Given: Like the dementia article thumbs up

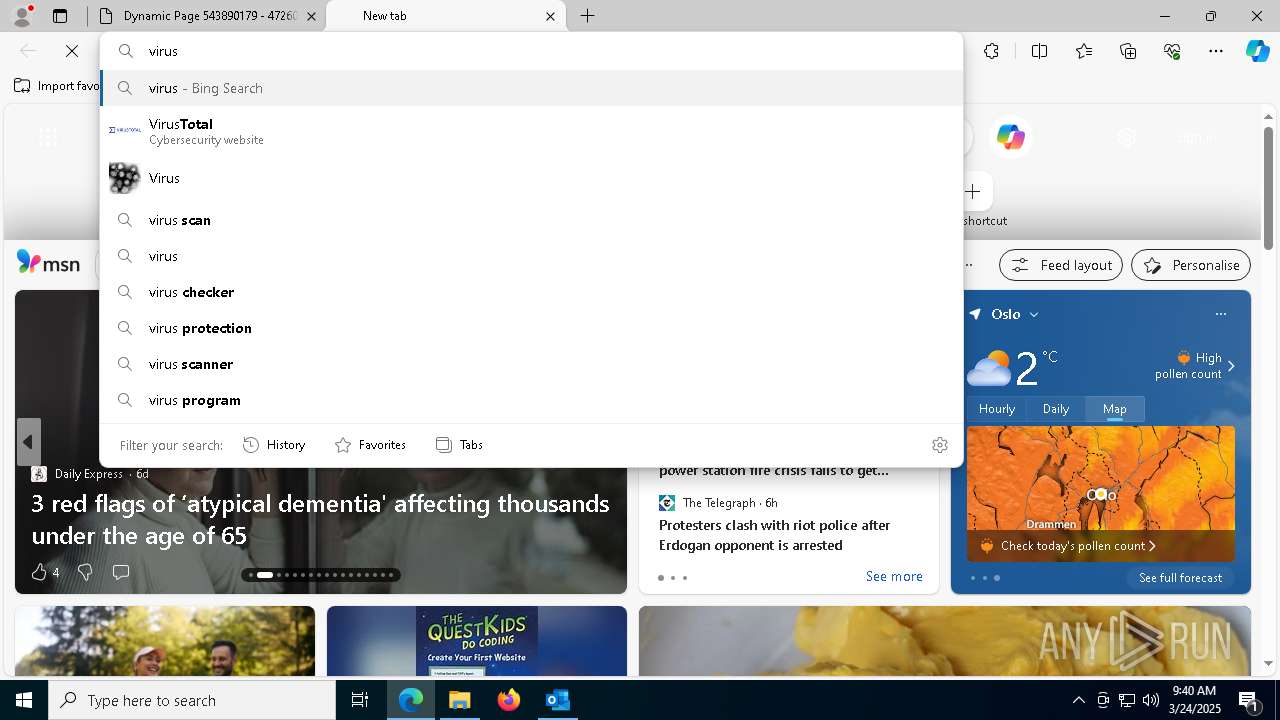Looking at the screenshot, I should click(x=39, y=572).
